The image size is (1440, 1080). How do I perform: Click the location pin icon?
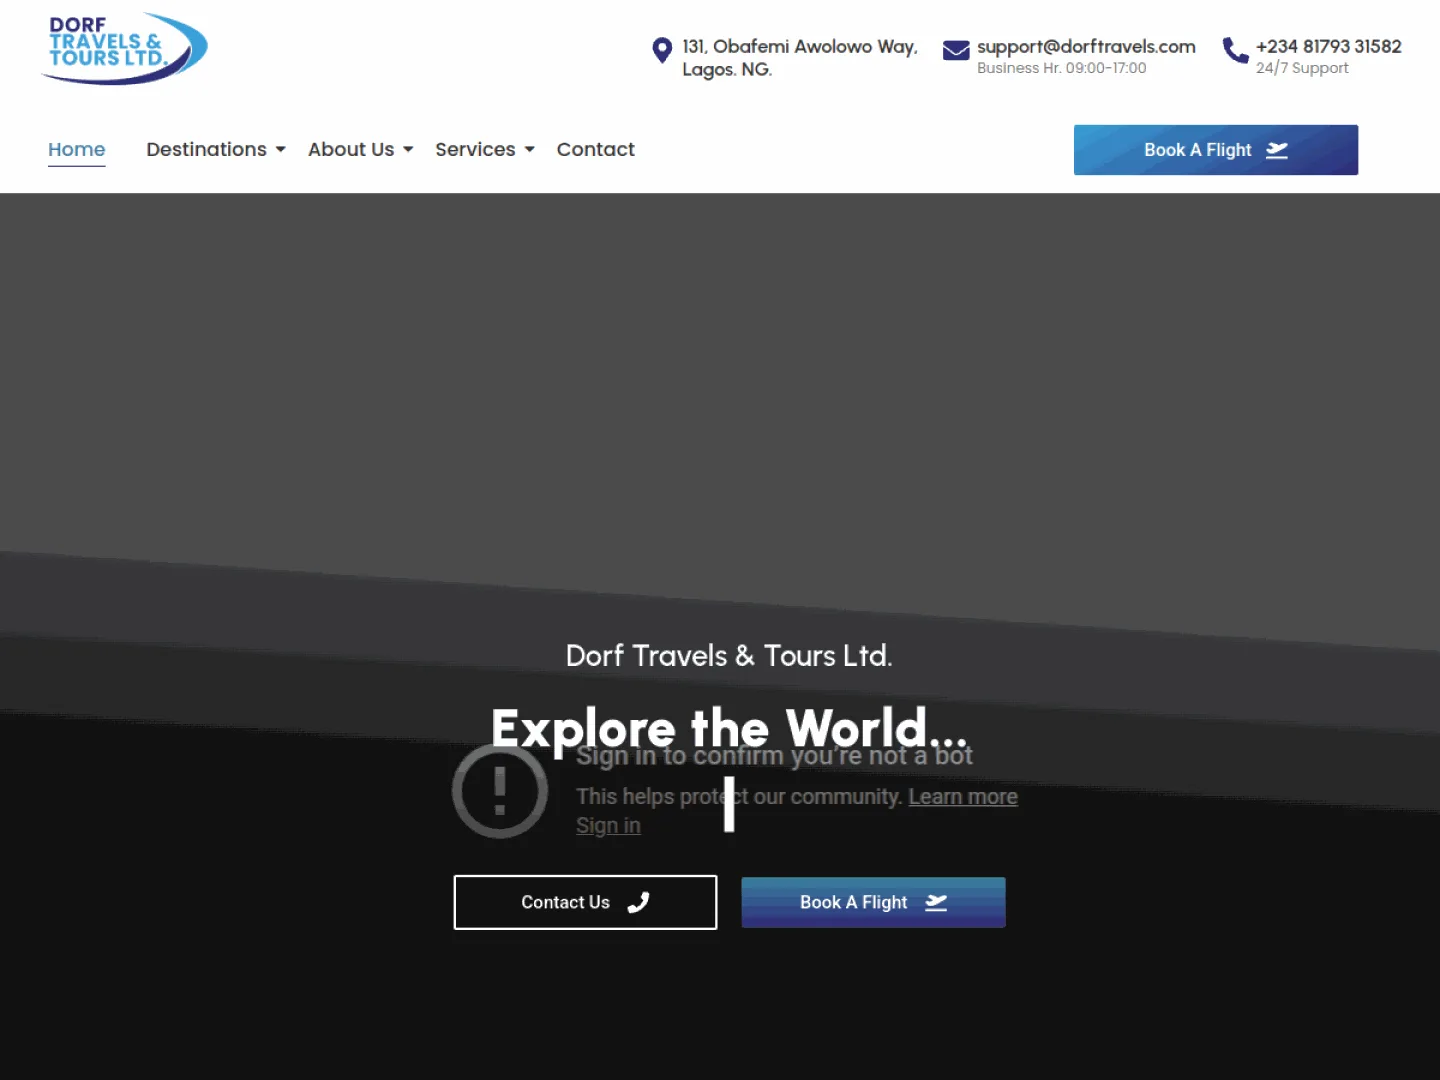pos(661,50)
